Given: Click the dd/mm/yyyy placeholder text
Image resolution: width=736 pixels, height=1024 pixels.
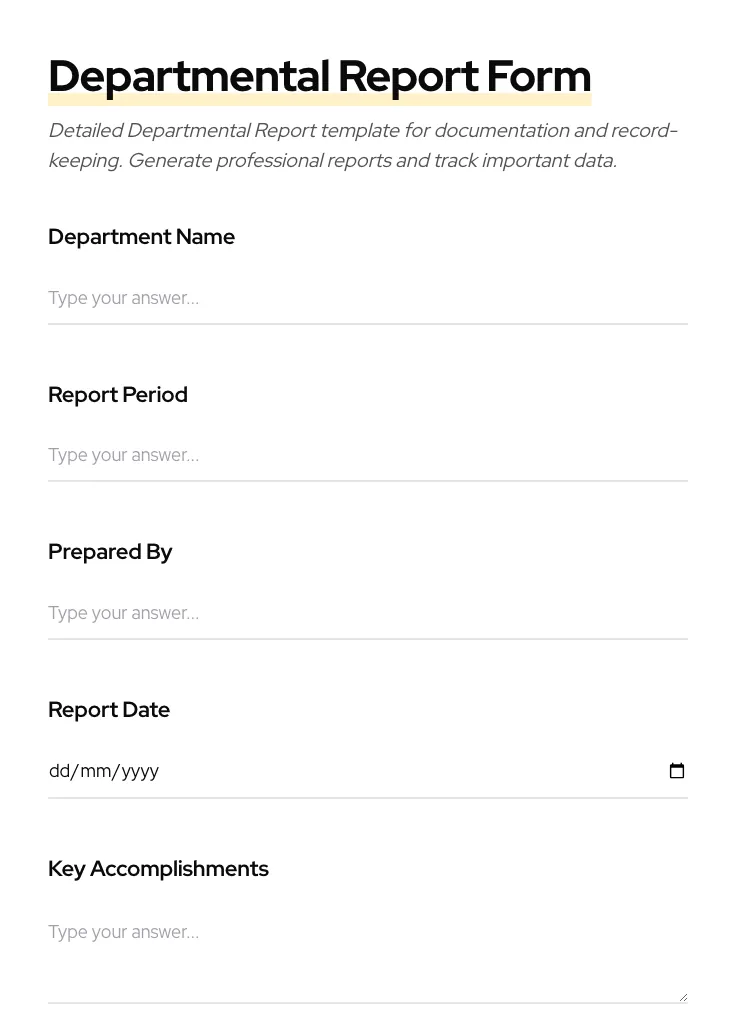Looking at the screenshot, I should coord(104,770).
